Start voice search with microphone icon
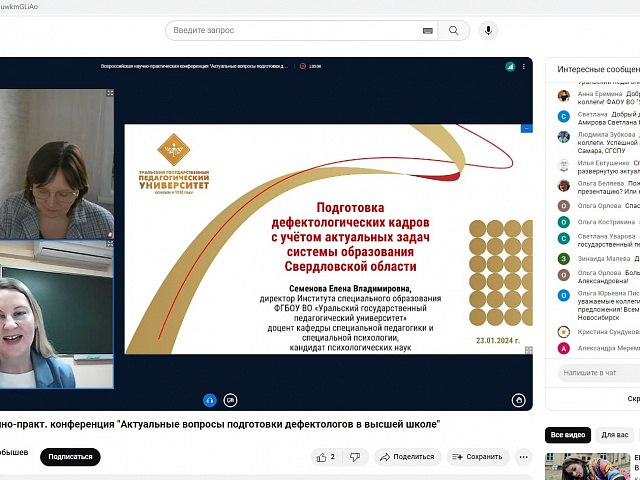This screenshot has height=480, width=640. tap(488, 31)
